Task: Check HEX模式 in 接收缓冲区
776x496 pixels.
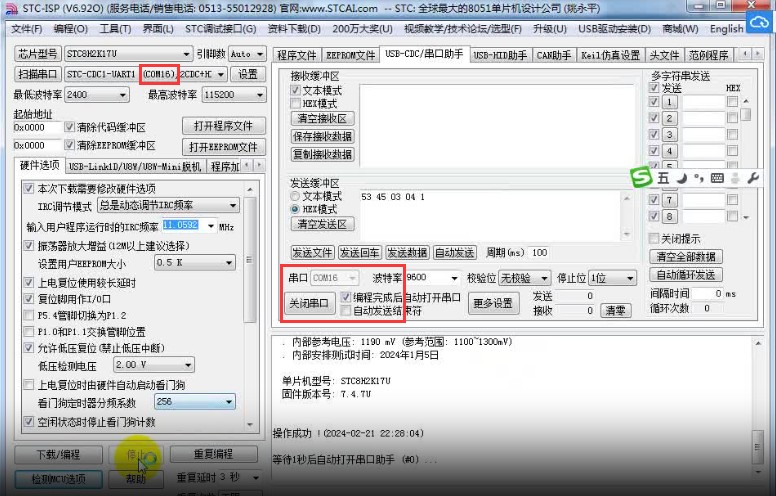Action: point(295,103)
